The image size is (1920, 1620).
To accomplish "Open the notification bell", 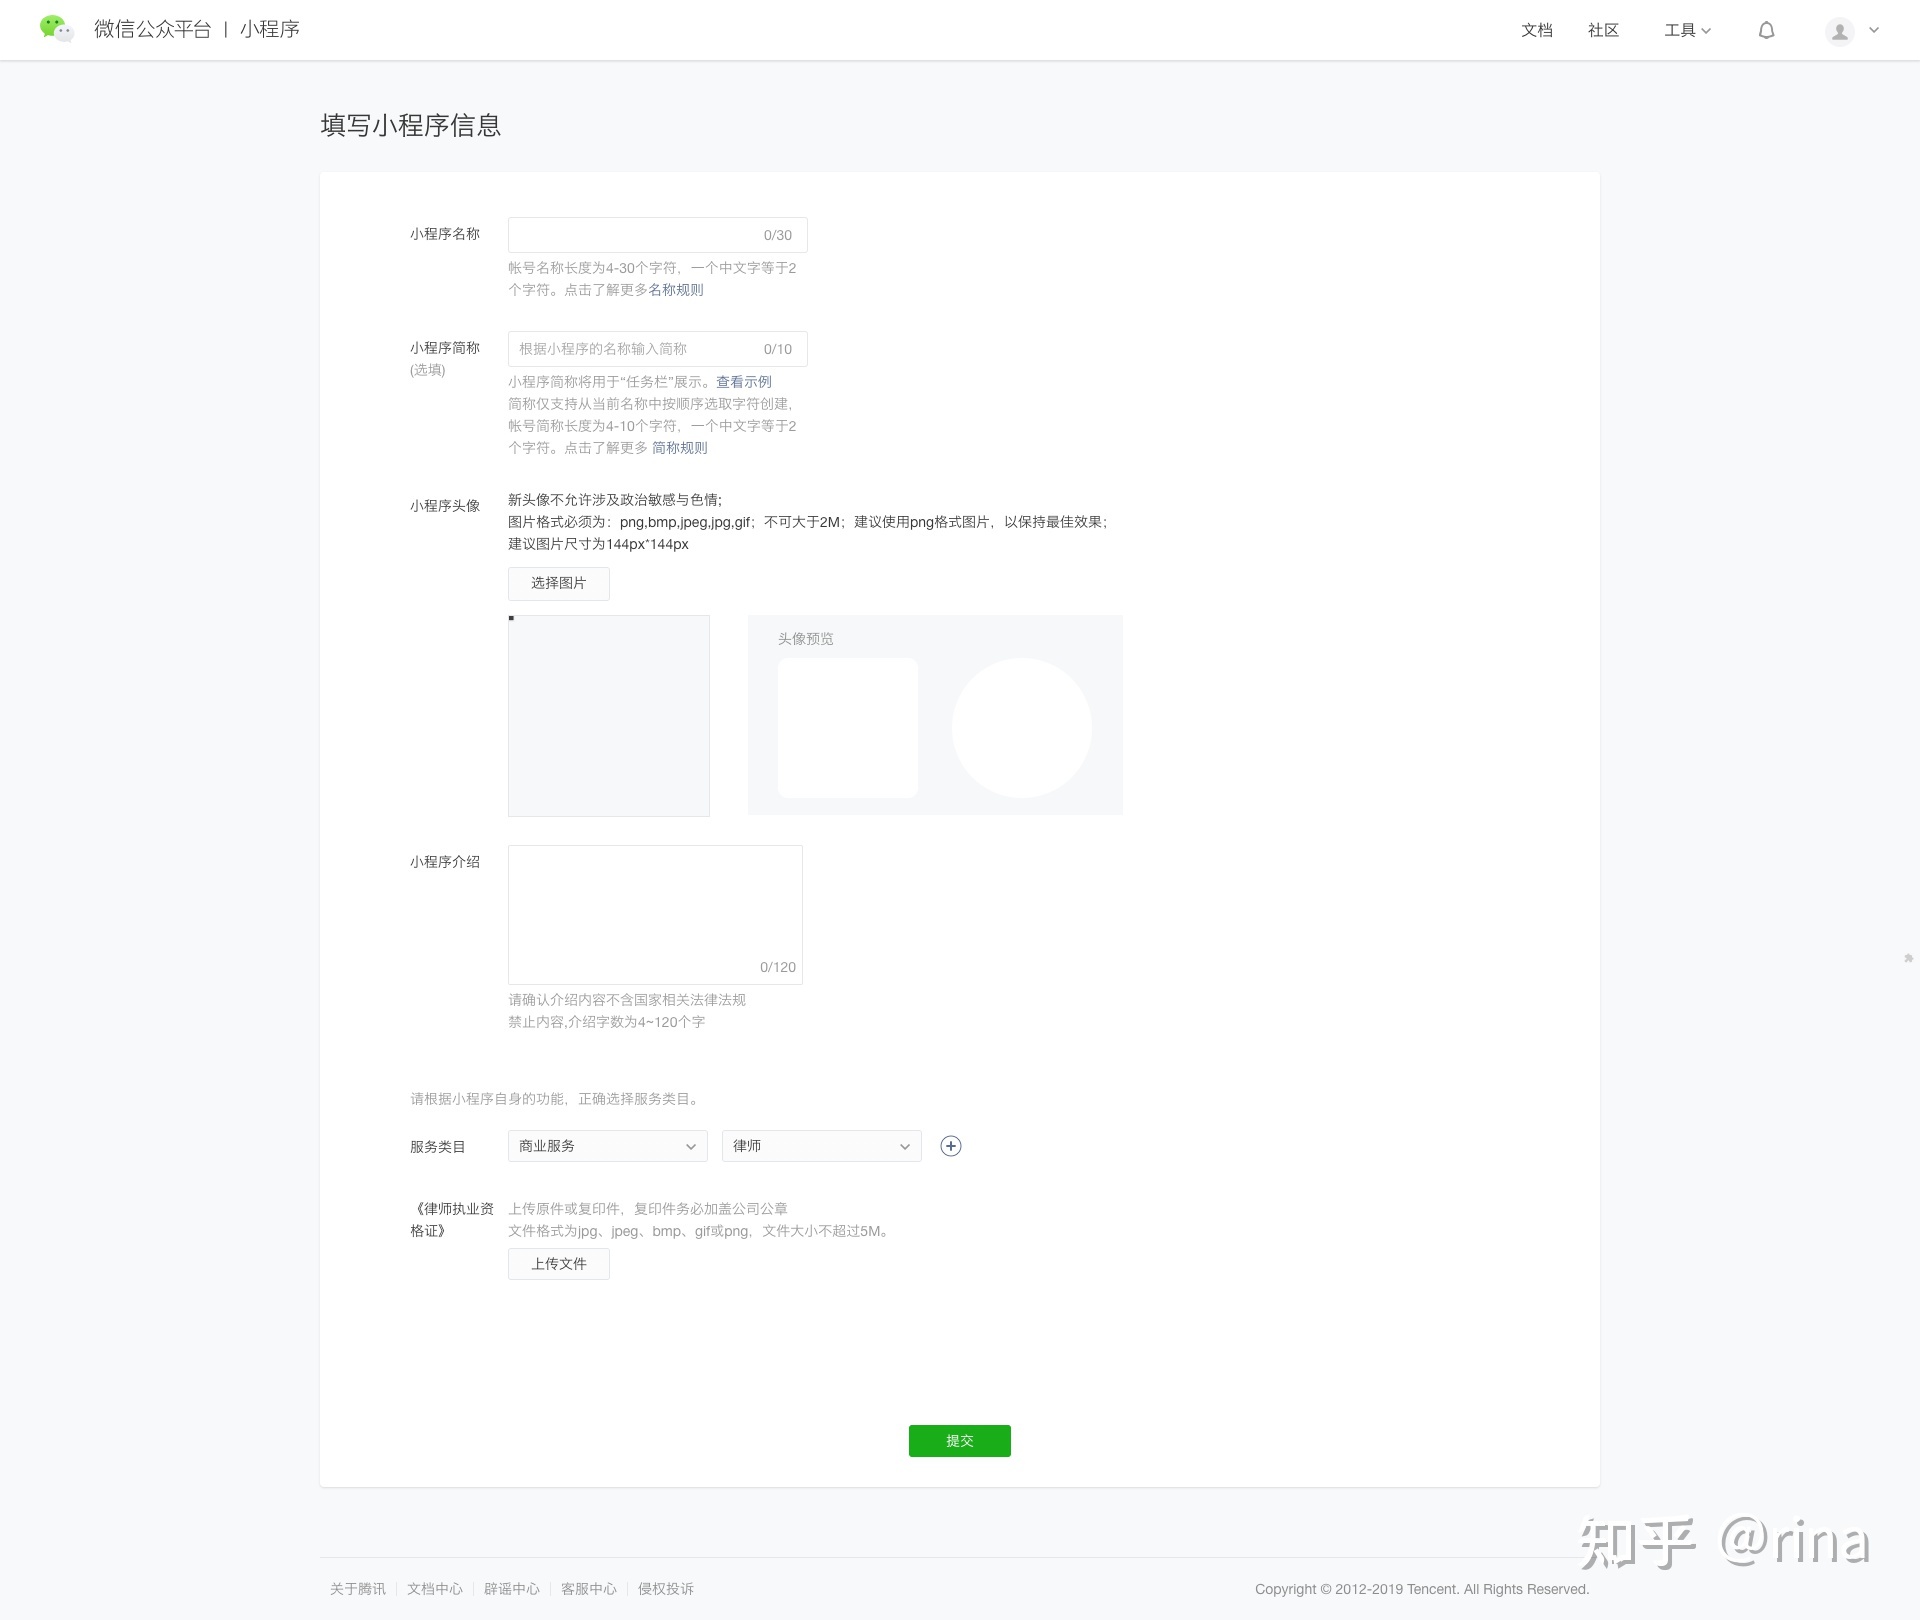I will point(1766,30).
